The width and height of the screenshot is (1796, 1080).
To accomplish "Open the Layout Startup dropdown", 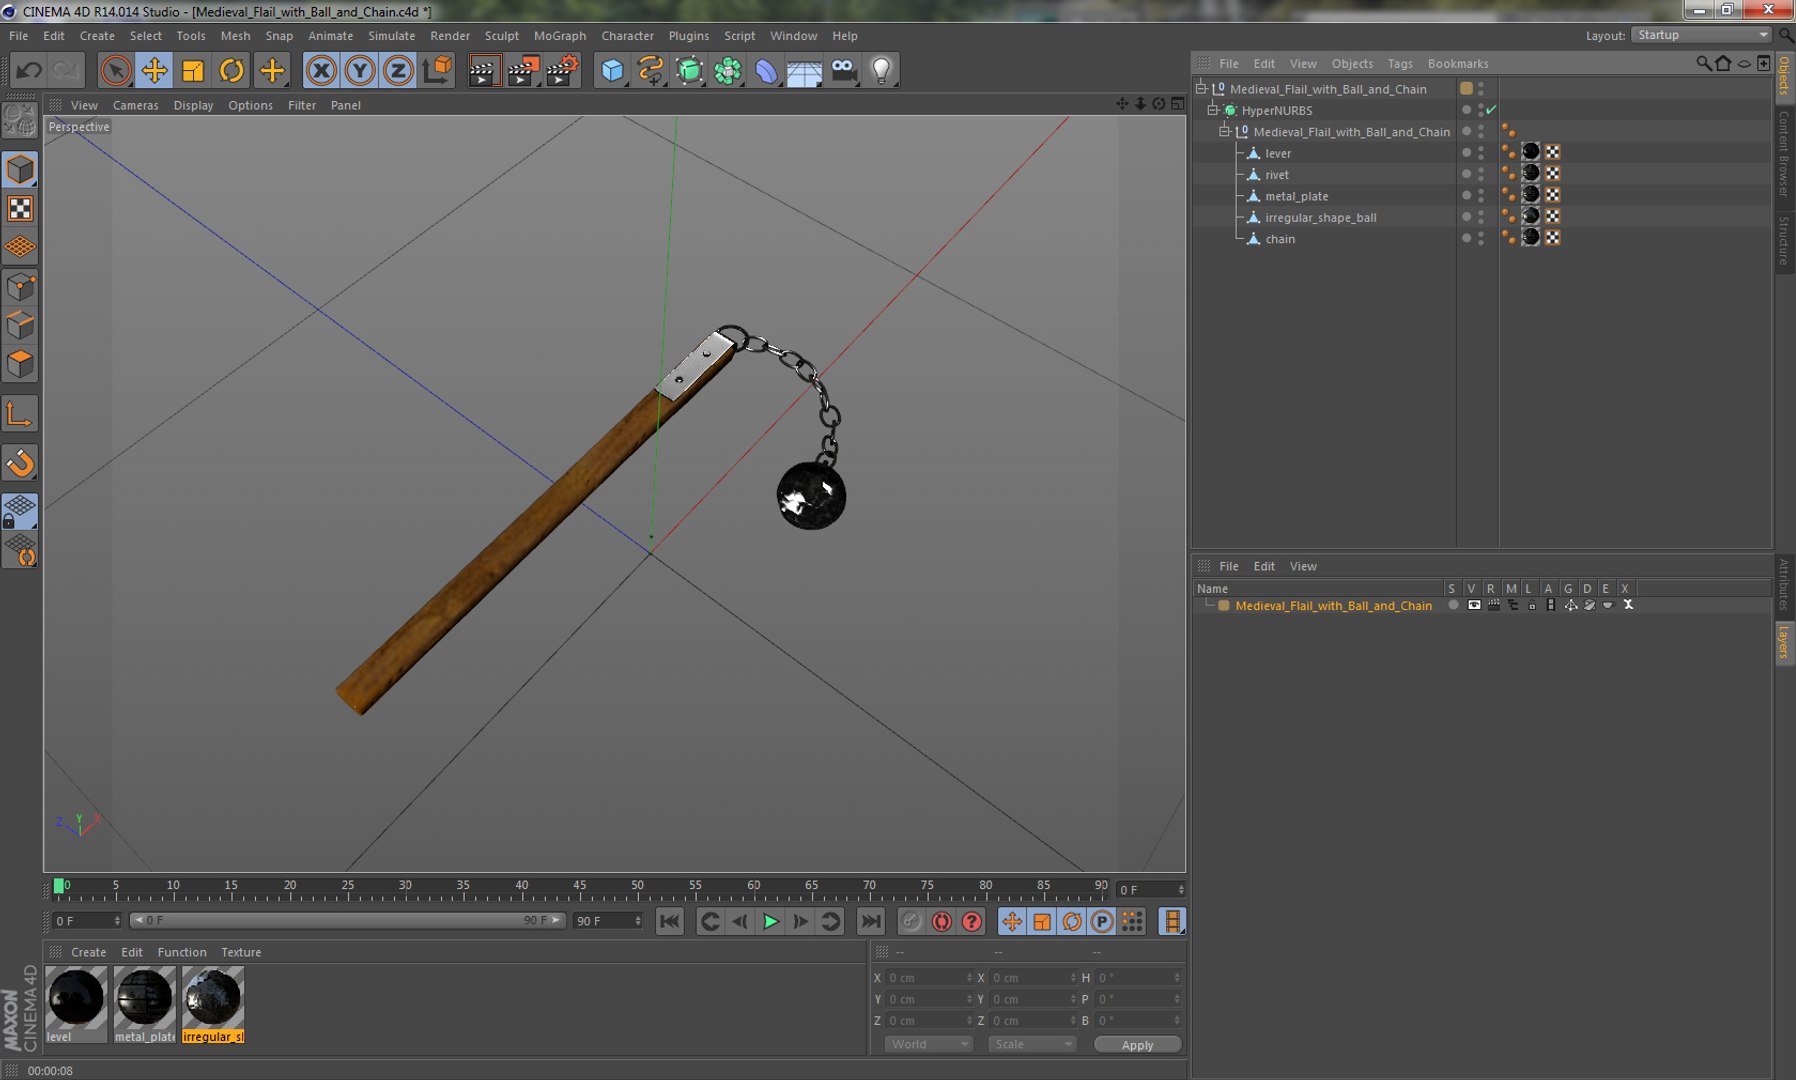I will [1702, 35].
